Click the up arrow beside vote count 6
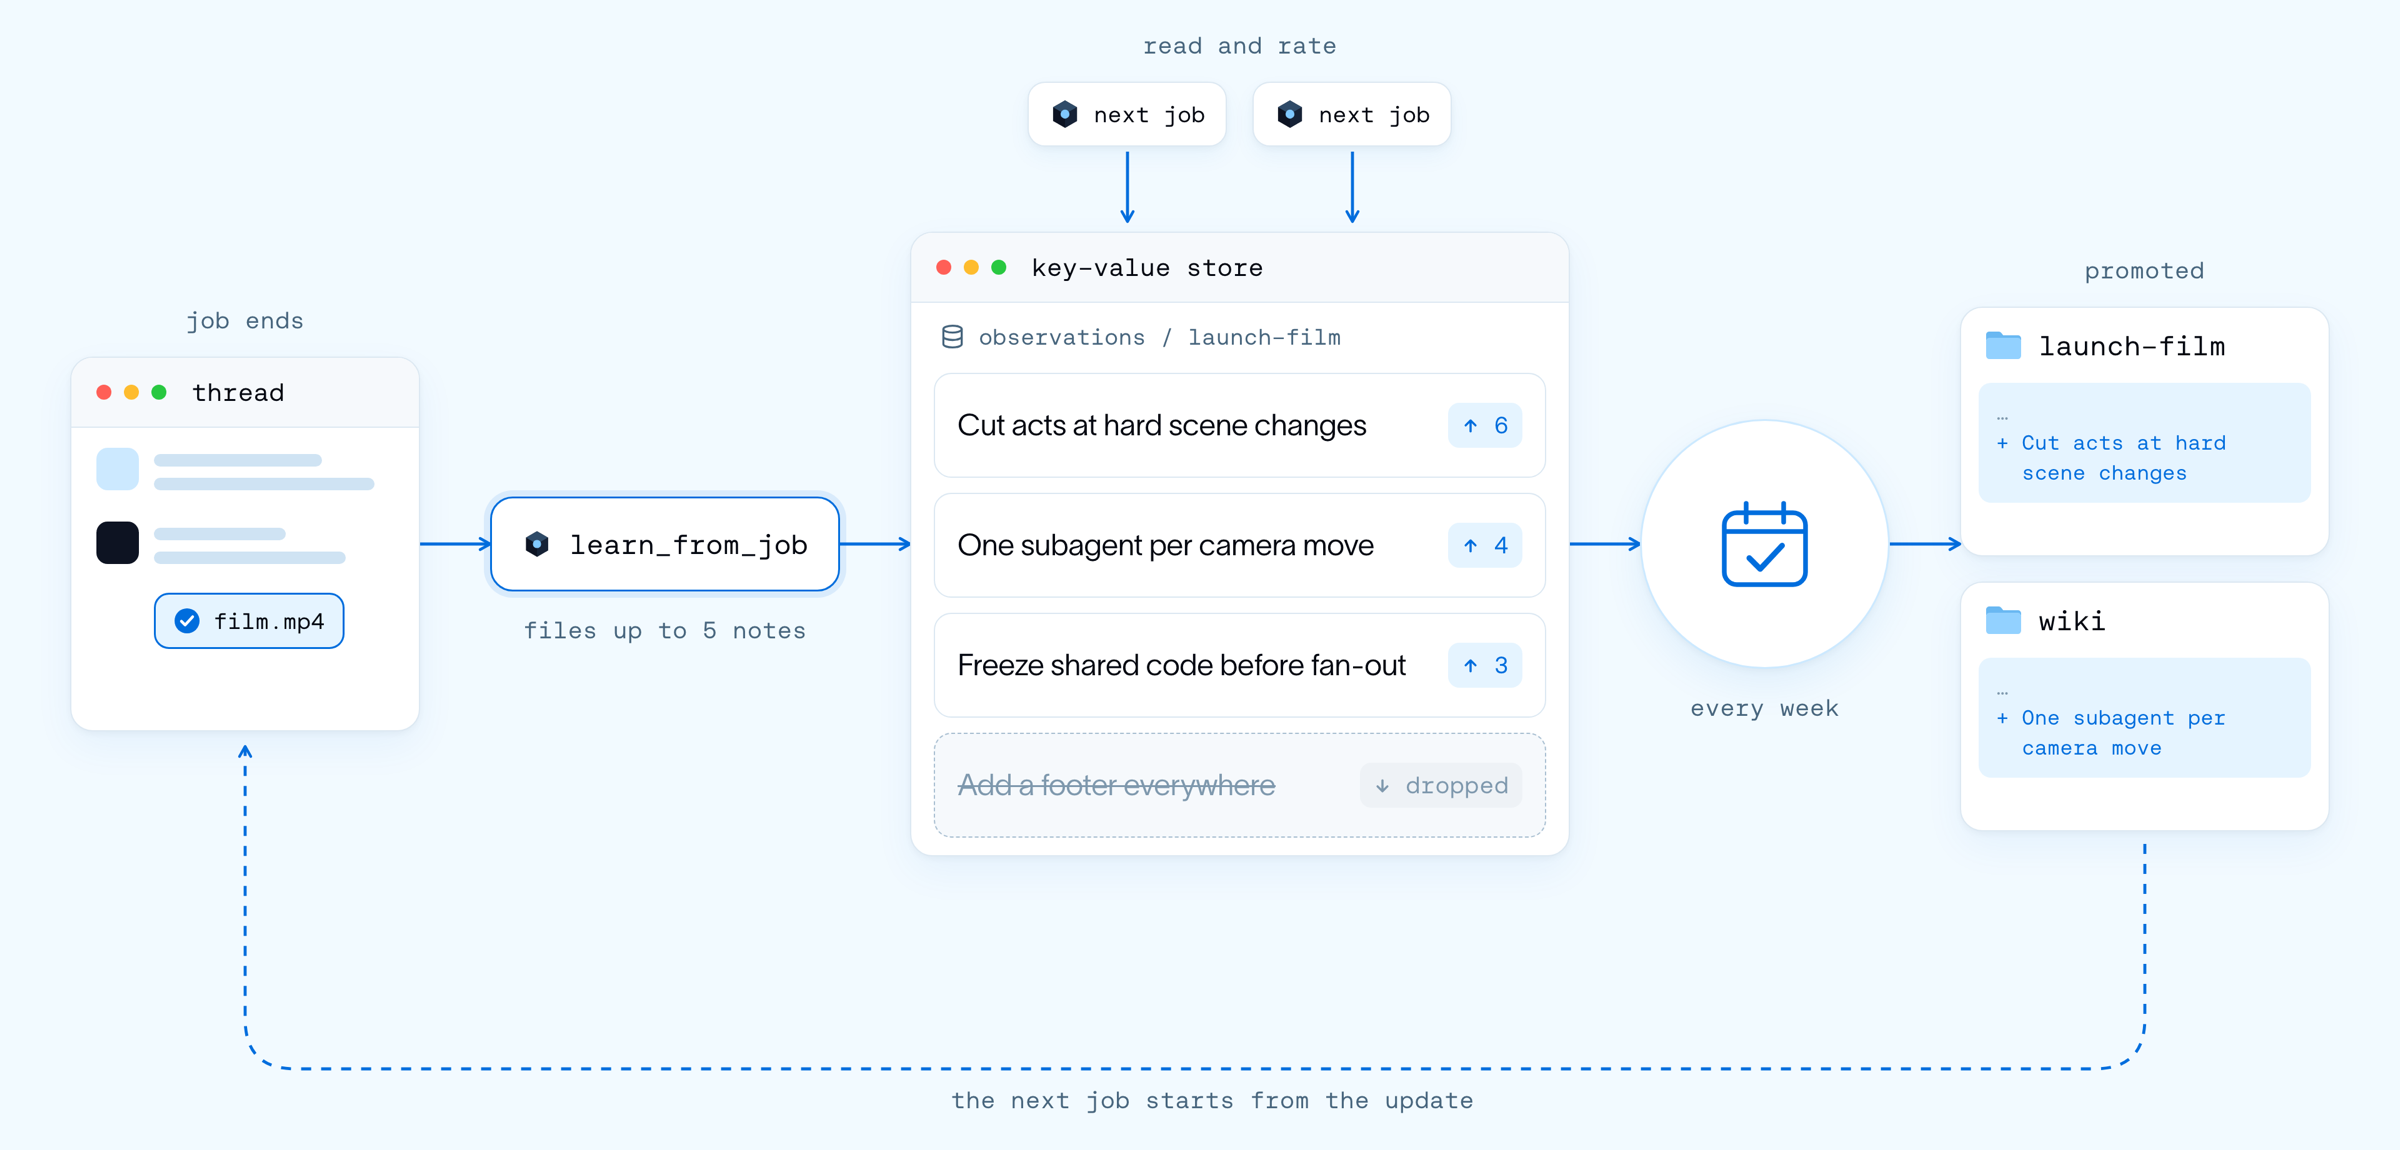The image size is (2400, 1150). pos(1470,426)
